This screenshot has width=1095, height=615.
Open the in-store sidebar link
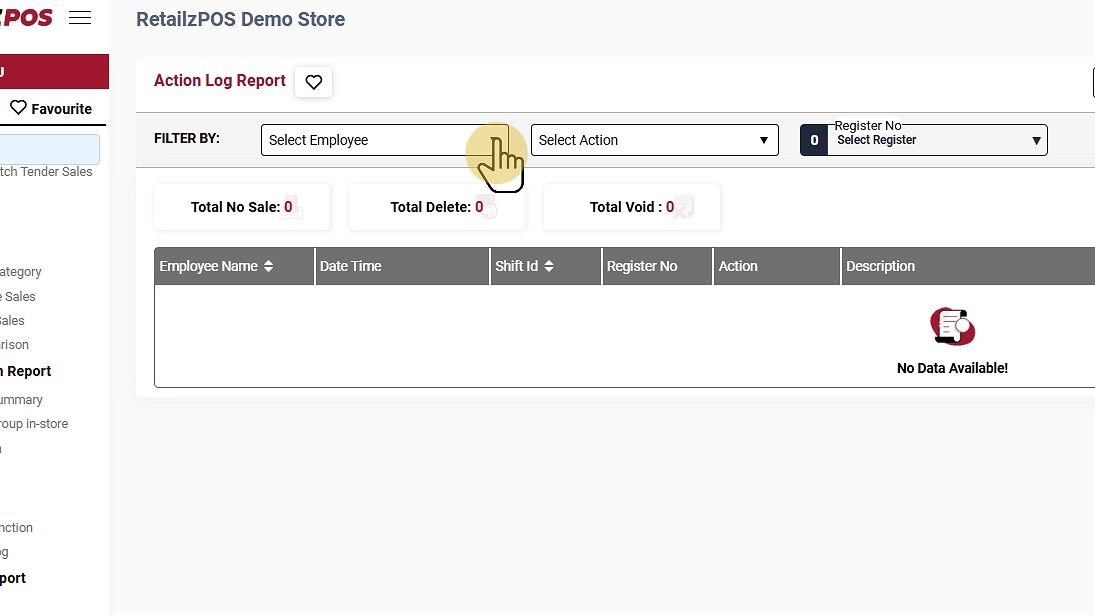[34, 424]
